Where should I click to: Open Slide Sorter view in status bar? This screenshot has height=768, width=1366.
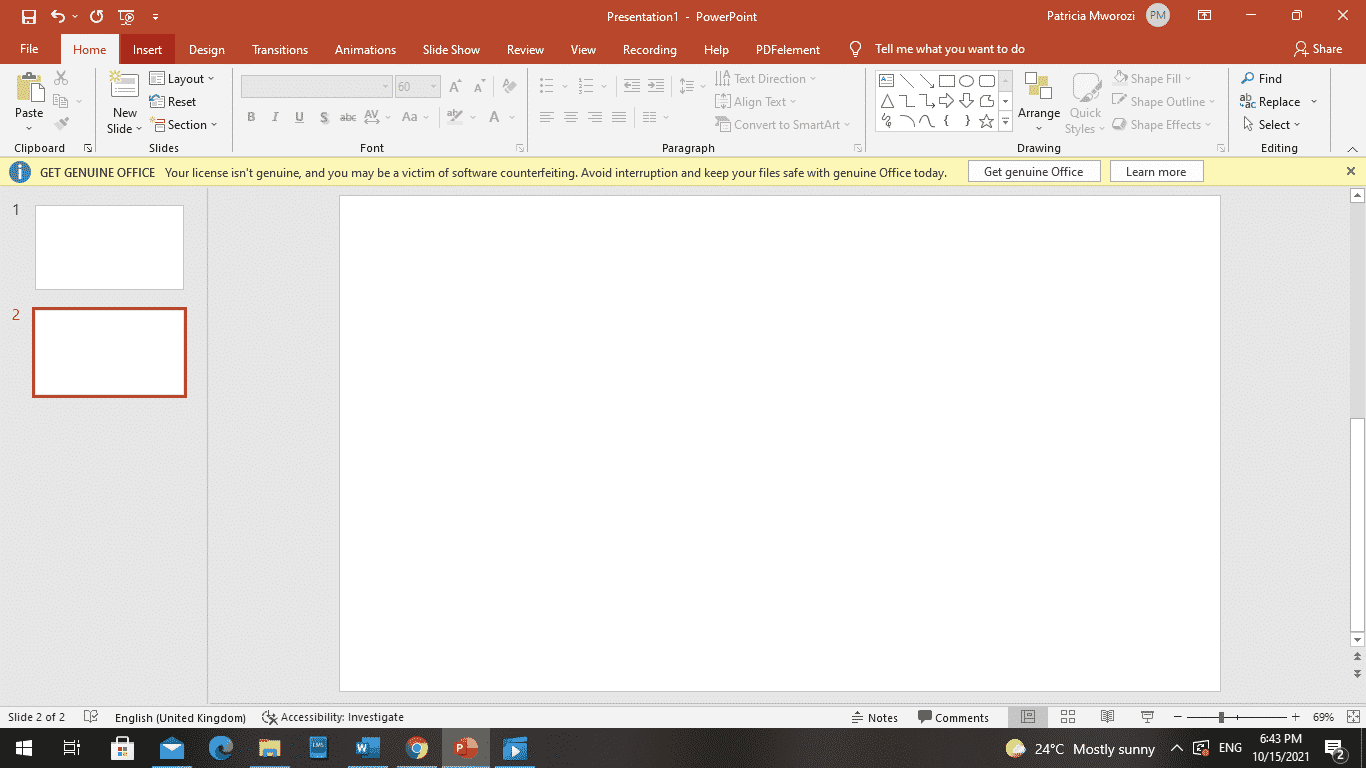(1068, 717)
